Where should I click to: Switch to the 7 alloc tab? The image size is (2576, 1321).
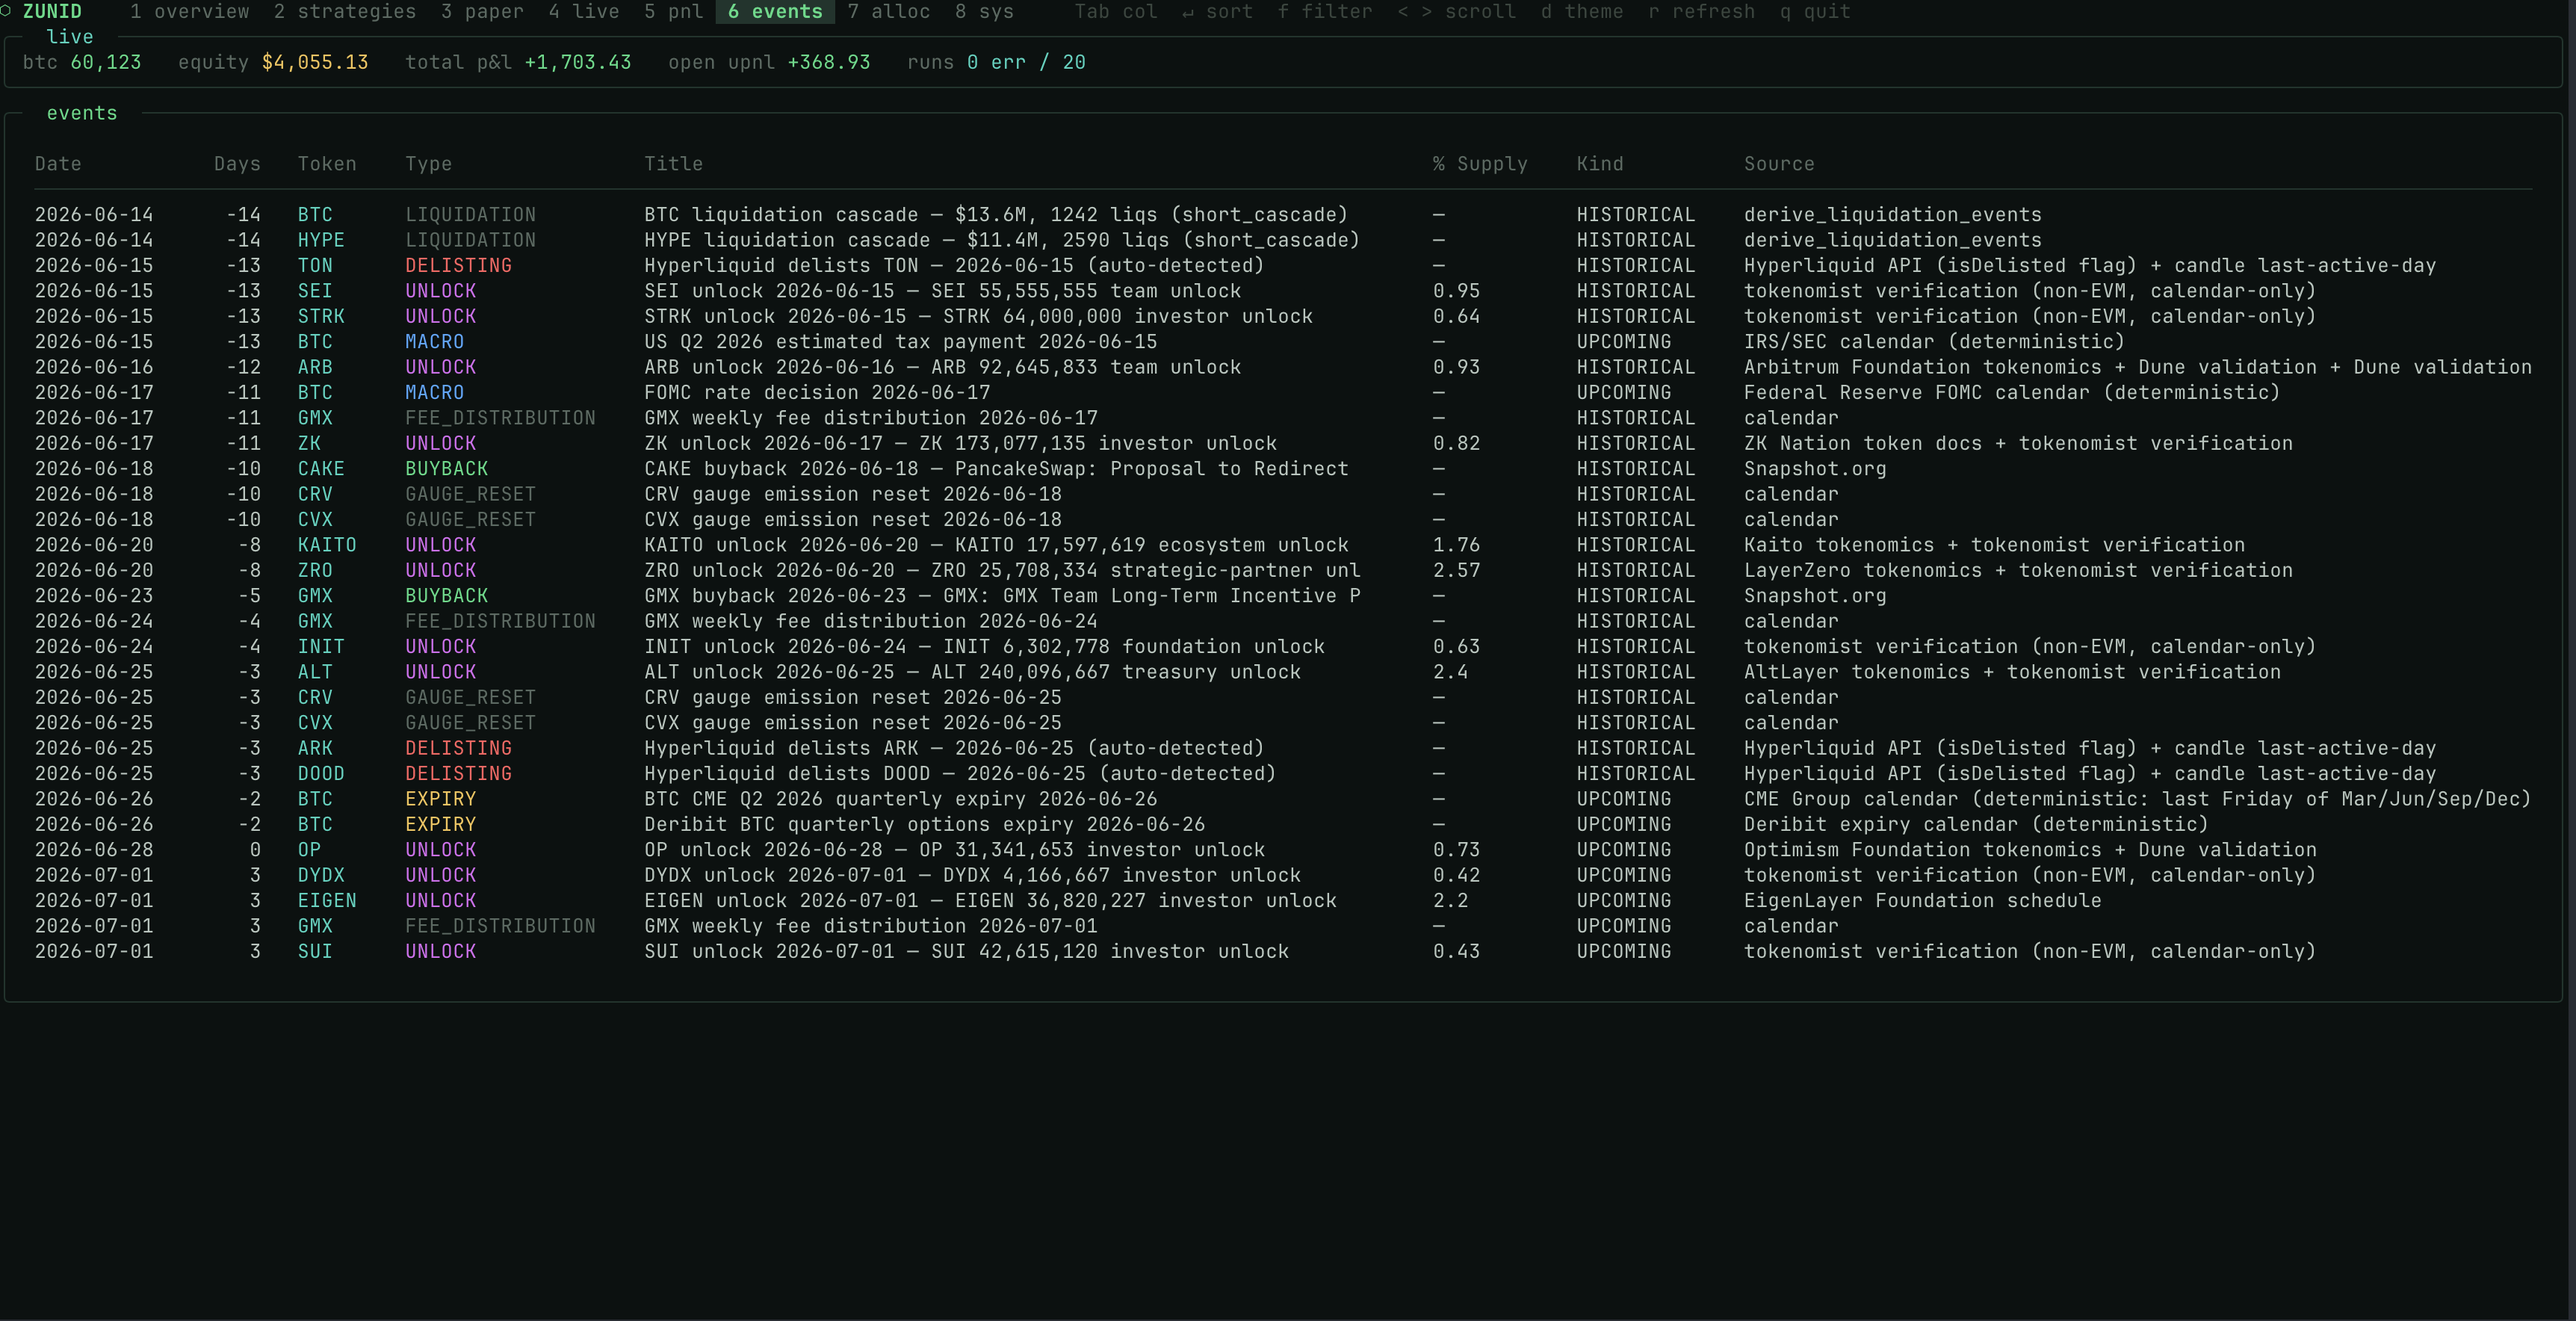889,12
